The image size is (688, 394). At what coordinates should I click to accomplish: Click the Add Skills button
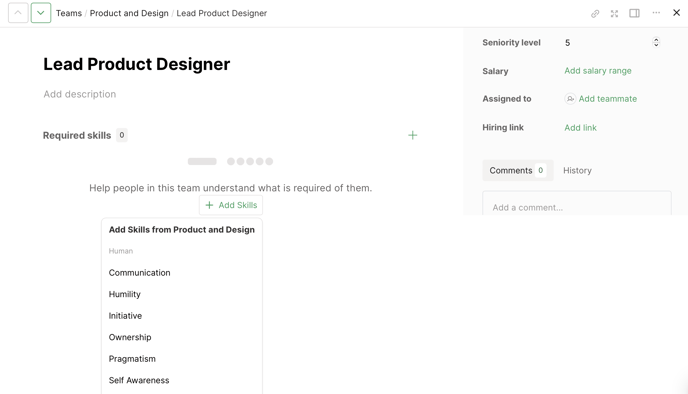(231, 205)
